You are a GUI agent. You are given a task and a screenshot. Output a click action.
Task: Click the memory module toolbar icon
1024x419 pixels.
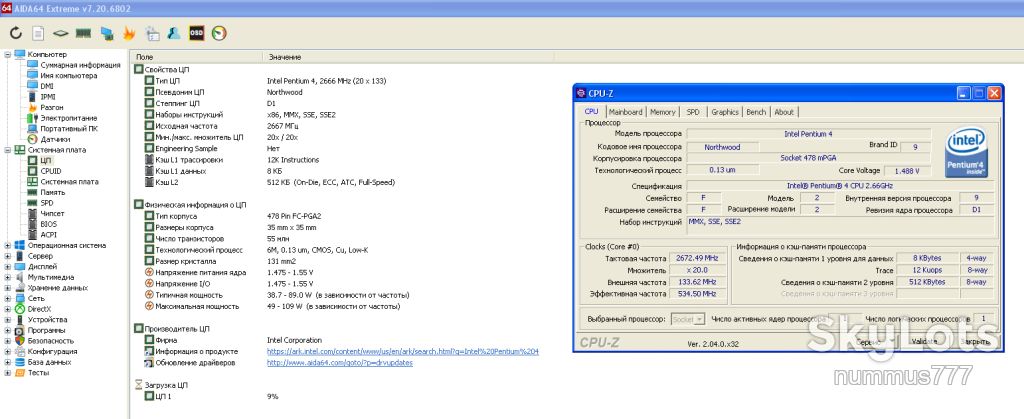83,33
